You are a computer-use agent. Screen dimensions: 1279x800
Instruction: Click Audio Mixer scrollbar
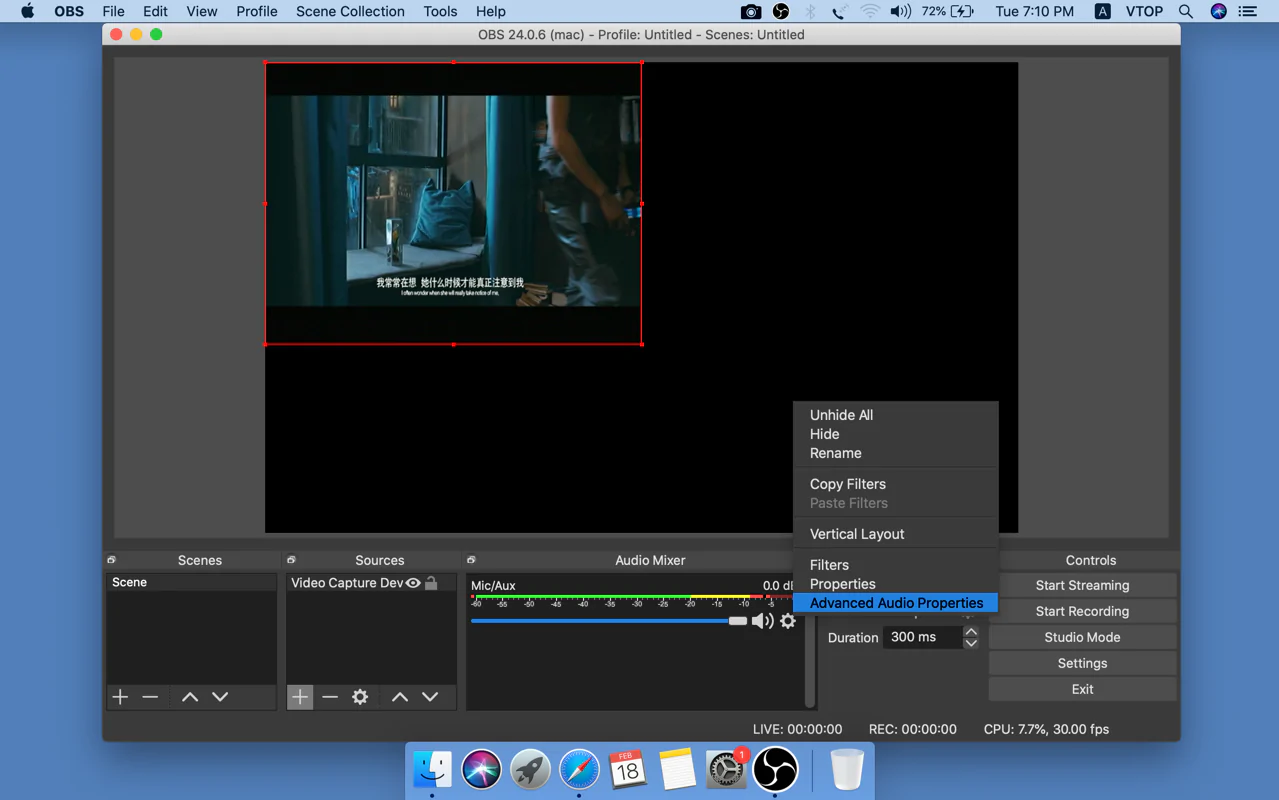tap(810, 640)
